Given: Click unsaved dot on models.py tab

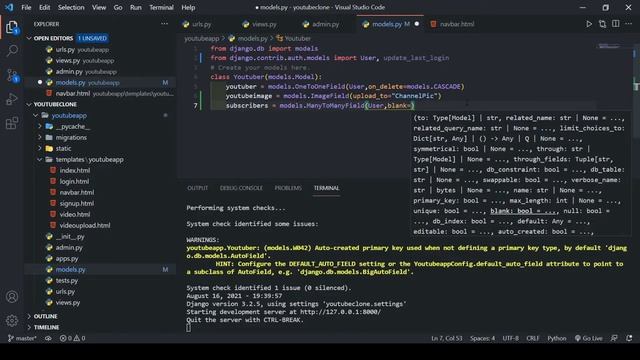Looking at the screenshot, I should pyautogui.click(x=417, y=24).
